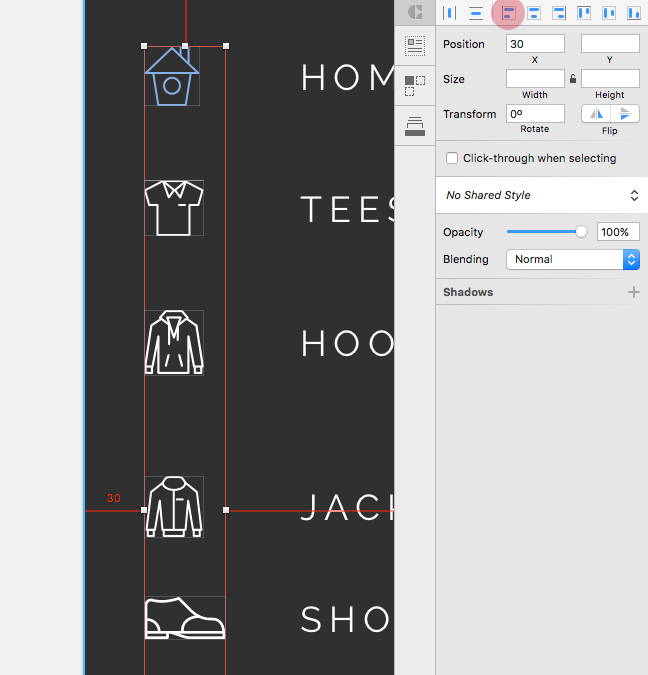Open the Craft Data tool

pyautogui.click(x=415, y=46)
